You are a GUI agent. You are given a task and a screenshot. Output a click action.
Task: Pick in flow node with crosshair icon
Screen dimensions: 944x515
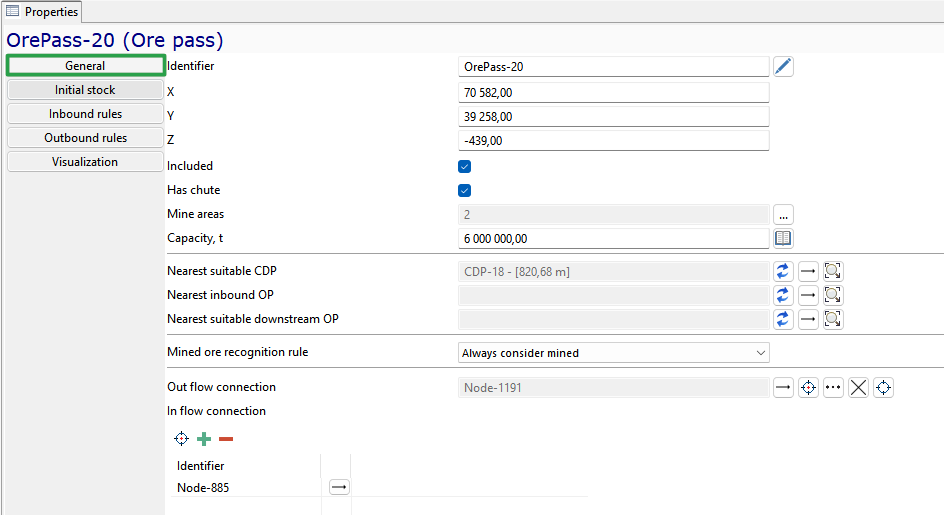tap(181, 439)
